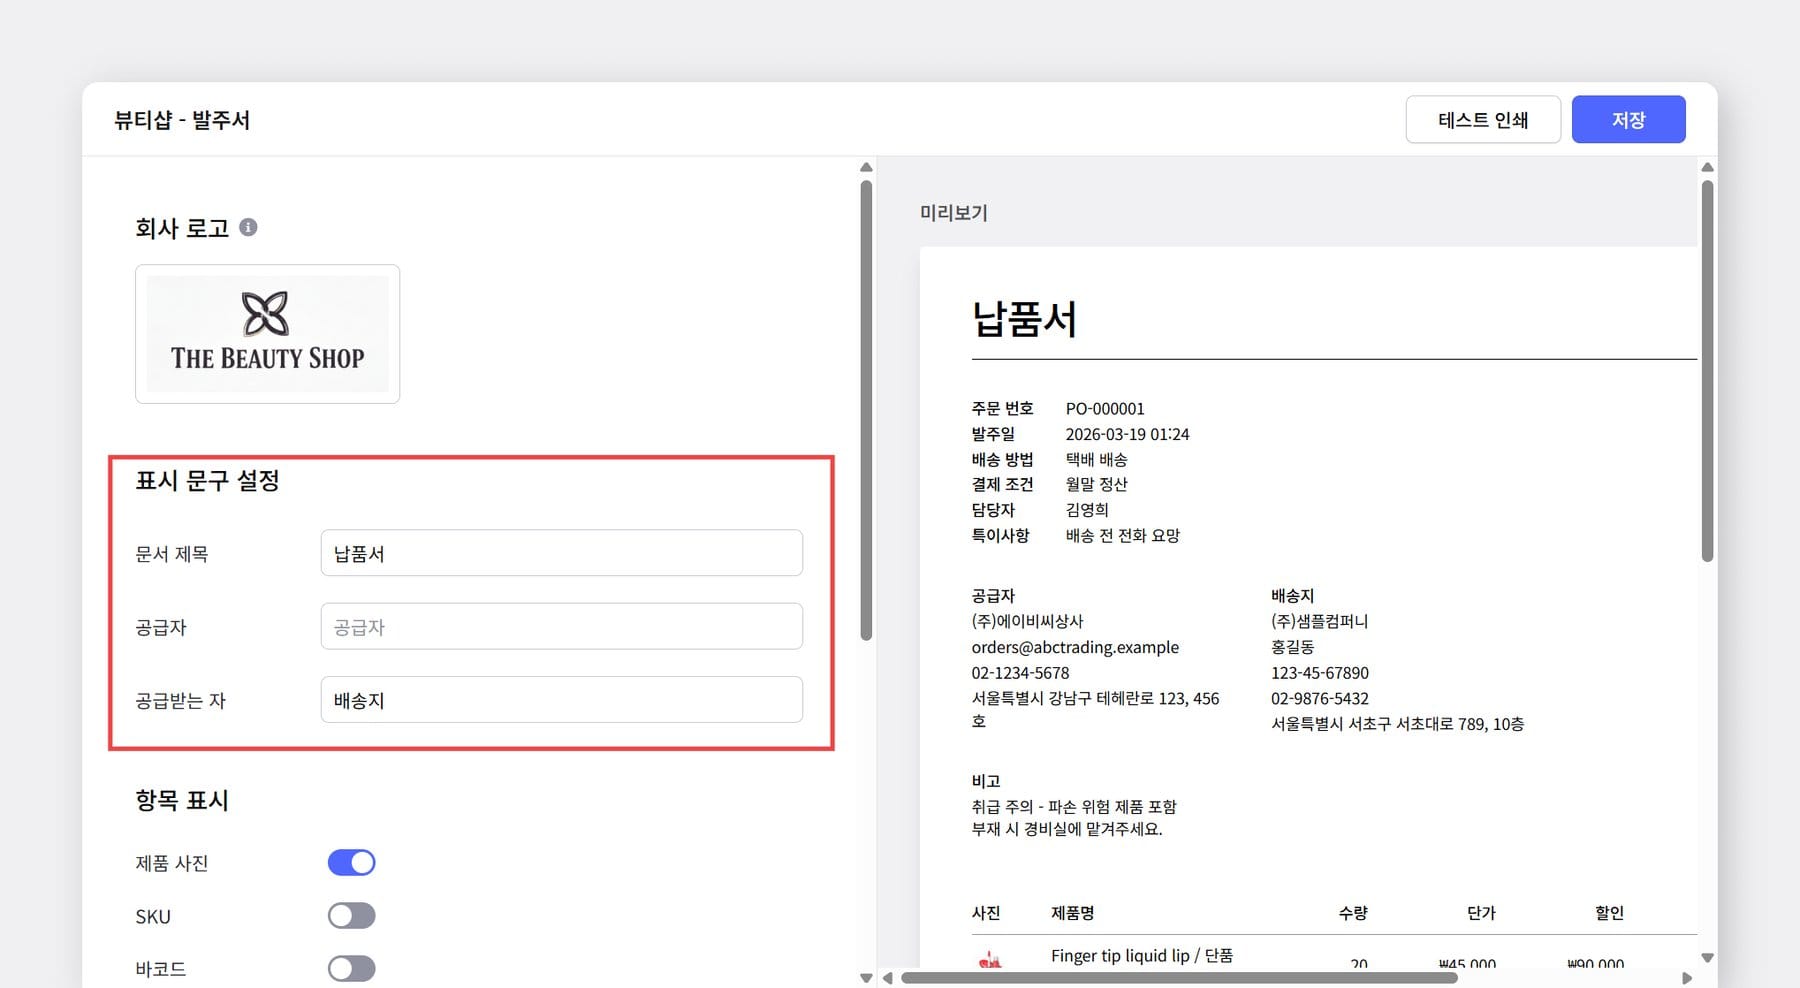Click the 저장 button to save
Viewport: 1800px width, 988px height.
point(1628,118)
